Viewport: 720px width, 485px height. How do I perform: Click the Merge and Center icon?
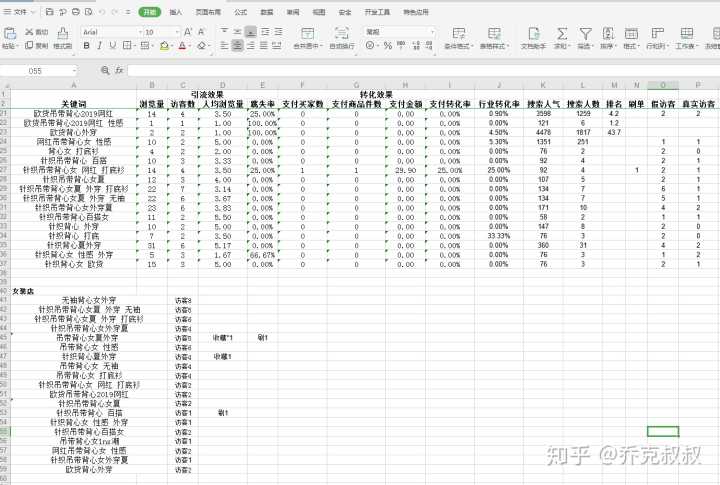click(x=308, y=33)
